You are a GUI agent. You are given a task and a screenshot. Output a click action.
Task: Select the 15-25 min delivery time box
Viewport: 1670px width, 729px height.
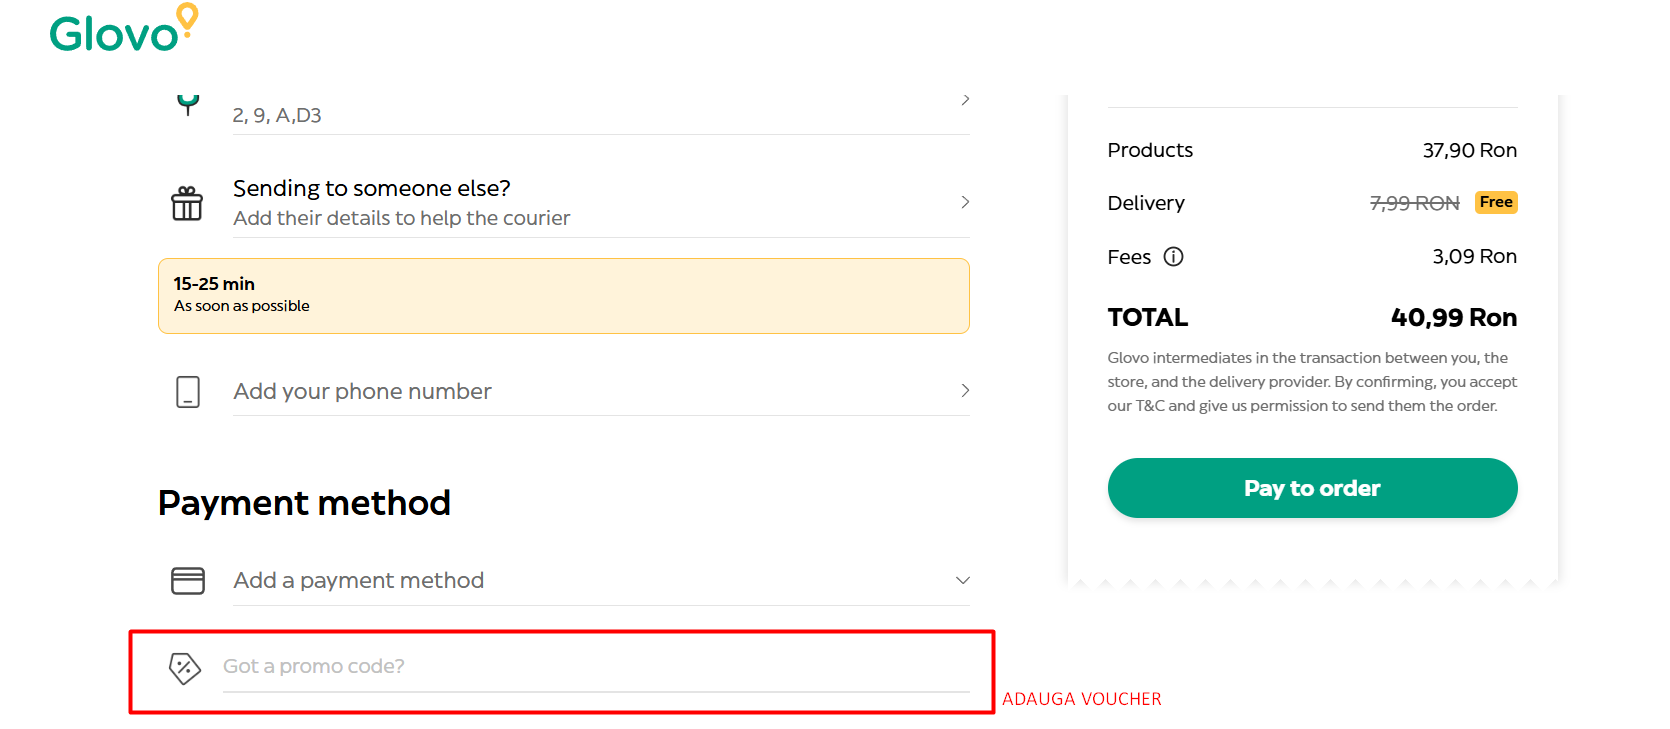[563, 296]
